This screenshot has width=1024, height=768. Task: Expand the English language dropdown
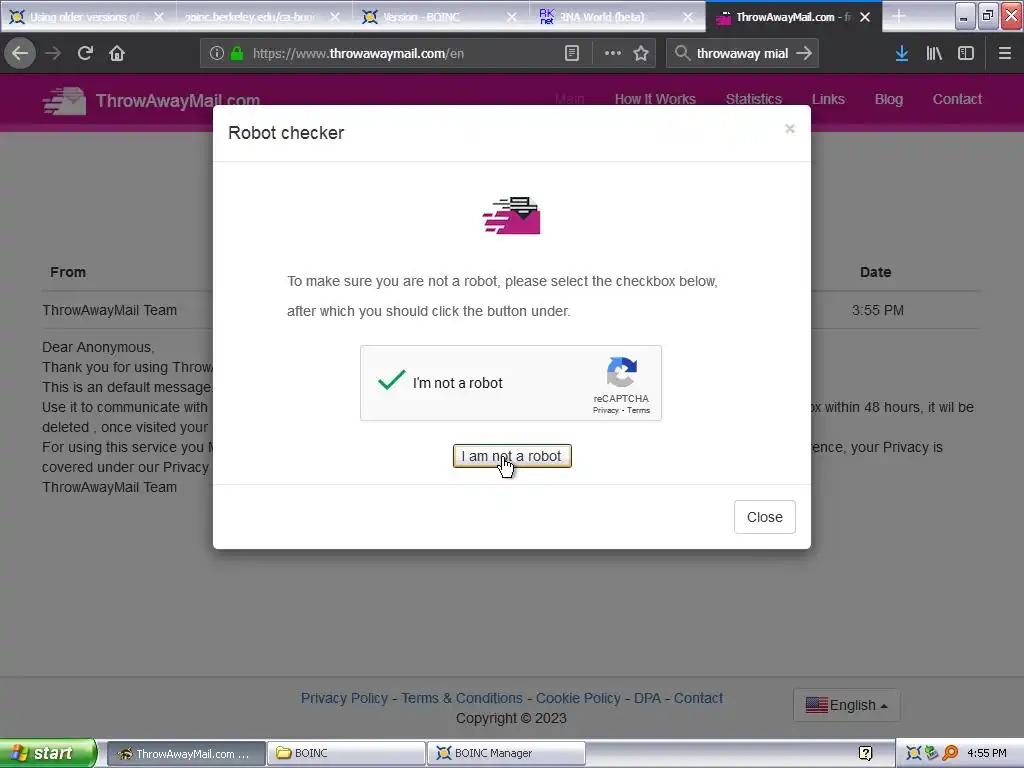point(846,705)
